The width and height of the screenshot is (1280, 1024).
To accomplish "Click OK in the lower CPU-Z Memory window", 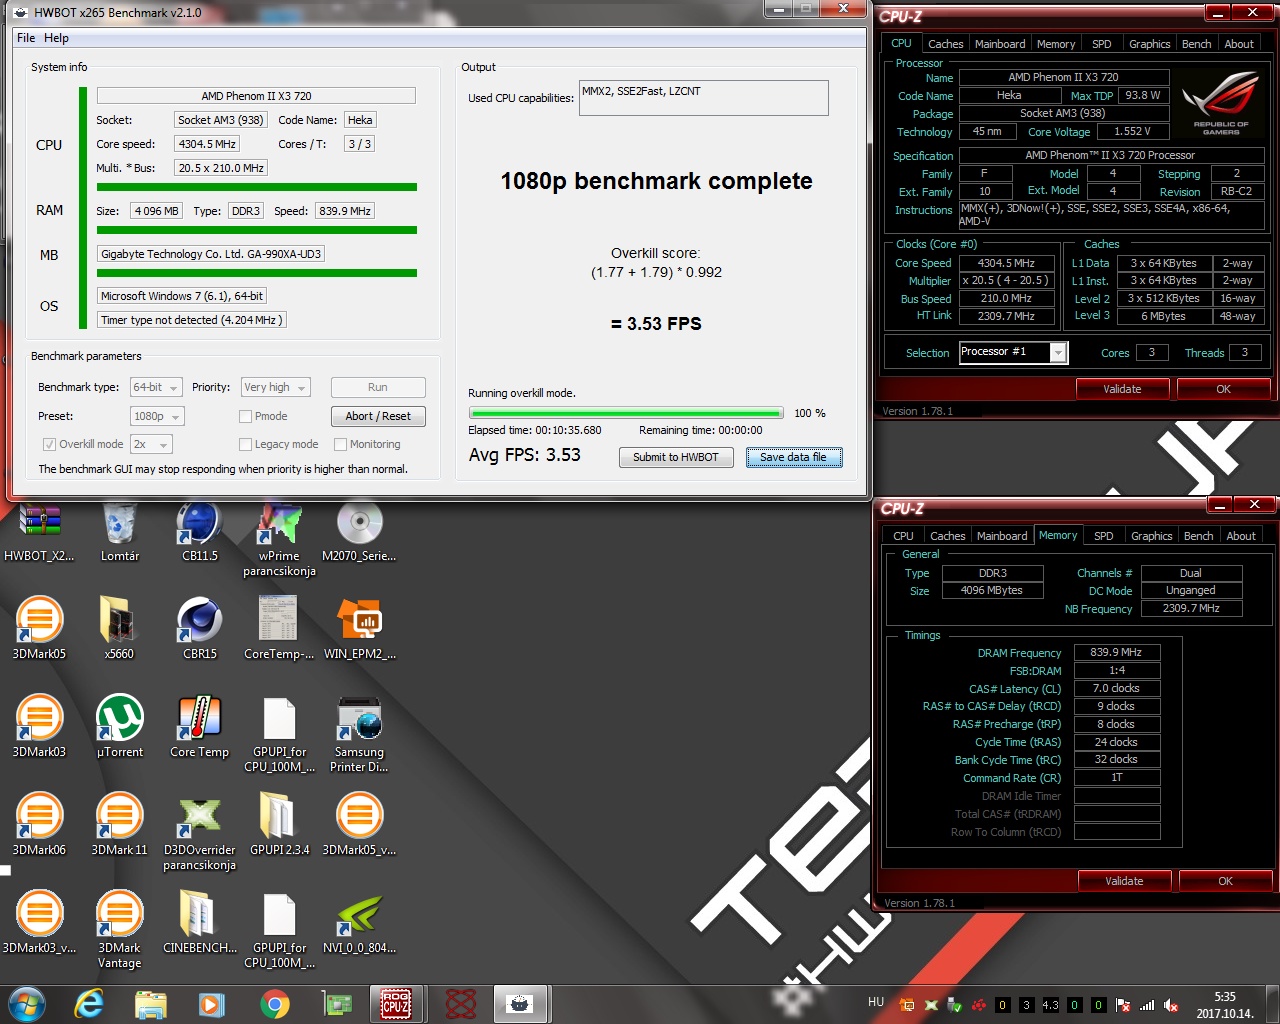I will coord(1225,881).
